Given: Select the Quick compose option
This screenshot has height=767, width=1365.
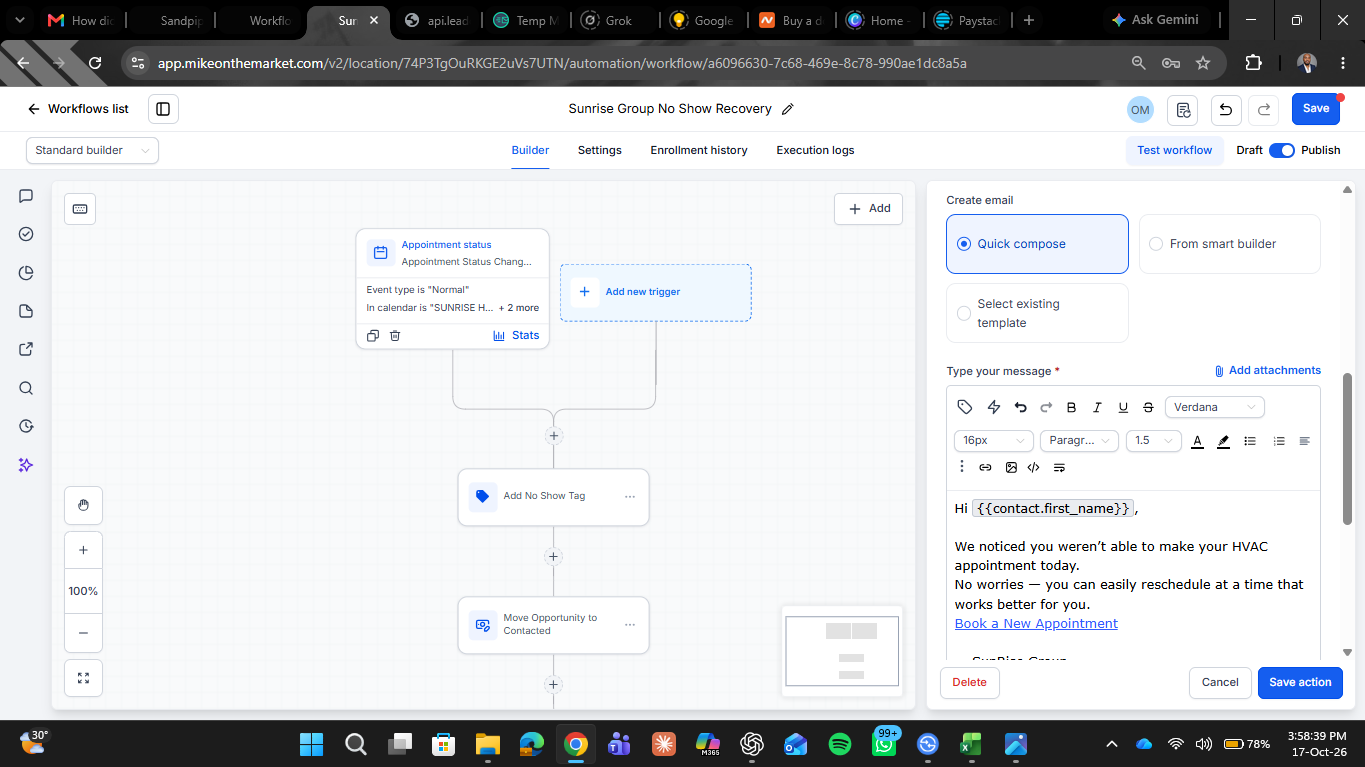Looking at the screenshot, I should click(x=1037, y=244).
